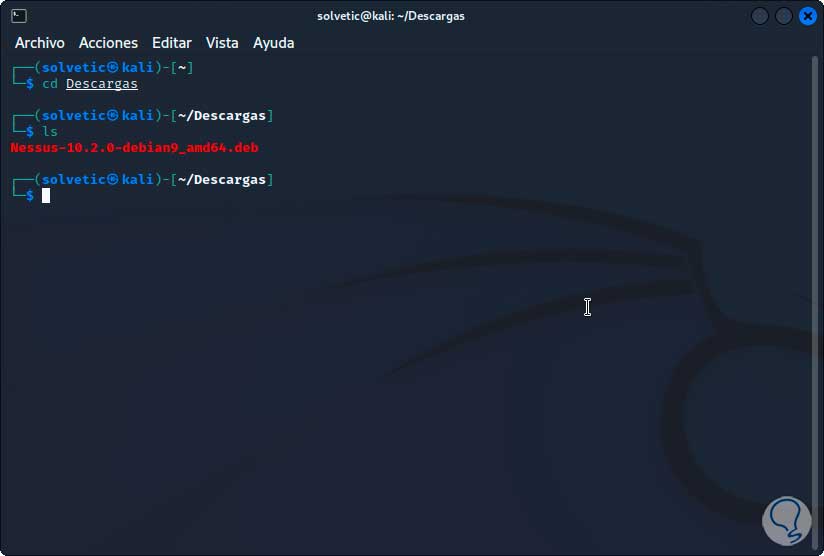This screenshot has height=556, width=824.
Task: Click the terminal cursor at last prompt
Action: tap(46, 195)
